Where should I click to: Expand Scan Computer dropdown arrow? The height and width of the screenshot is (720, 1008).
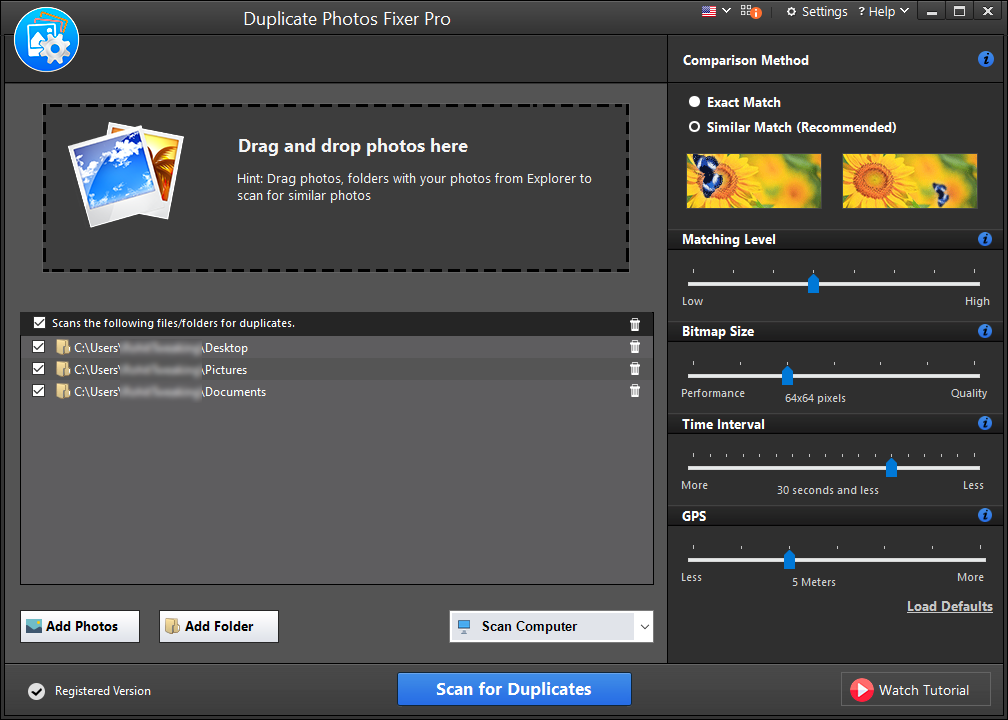click(644, 627)
